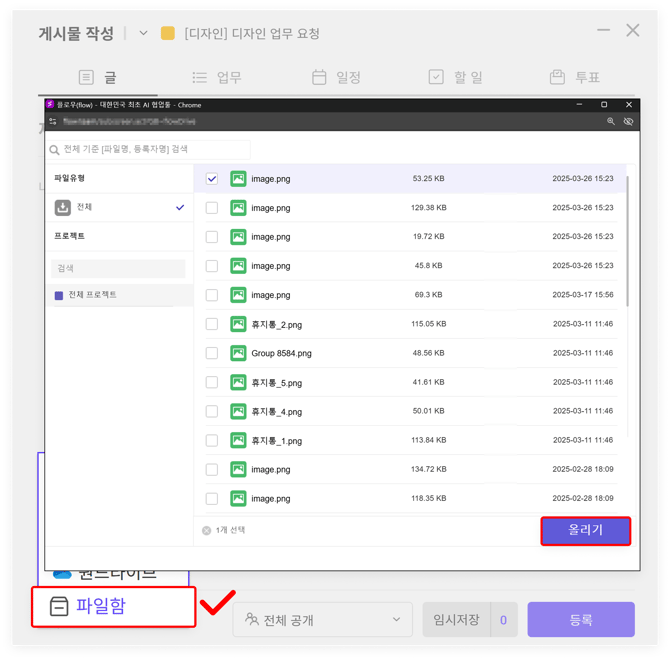Click the yellow project color square
This screenshot has height=660, width=670.
[x=168, y=33]
